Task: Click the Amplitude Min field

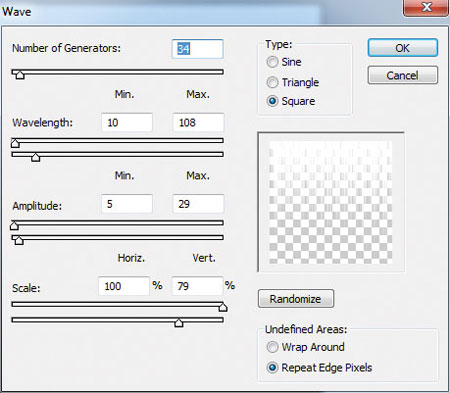Action: click(127, 204)
